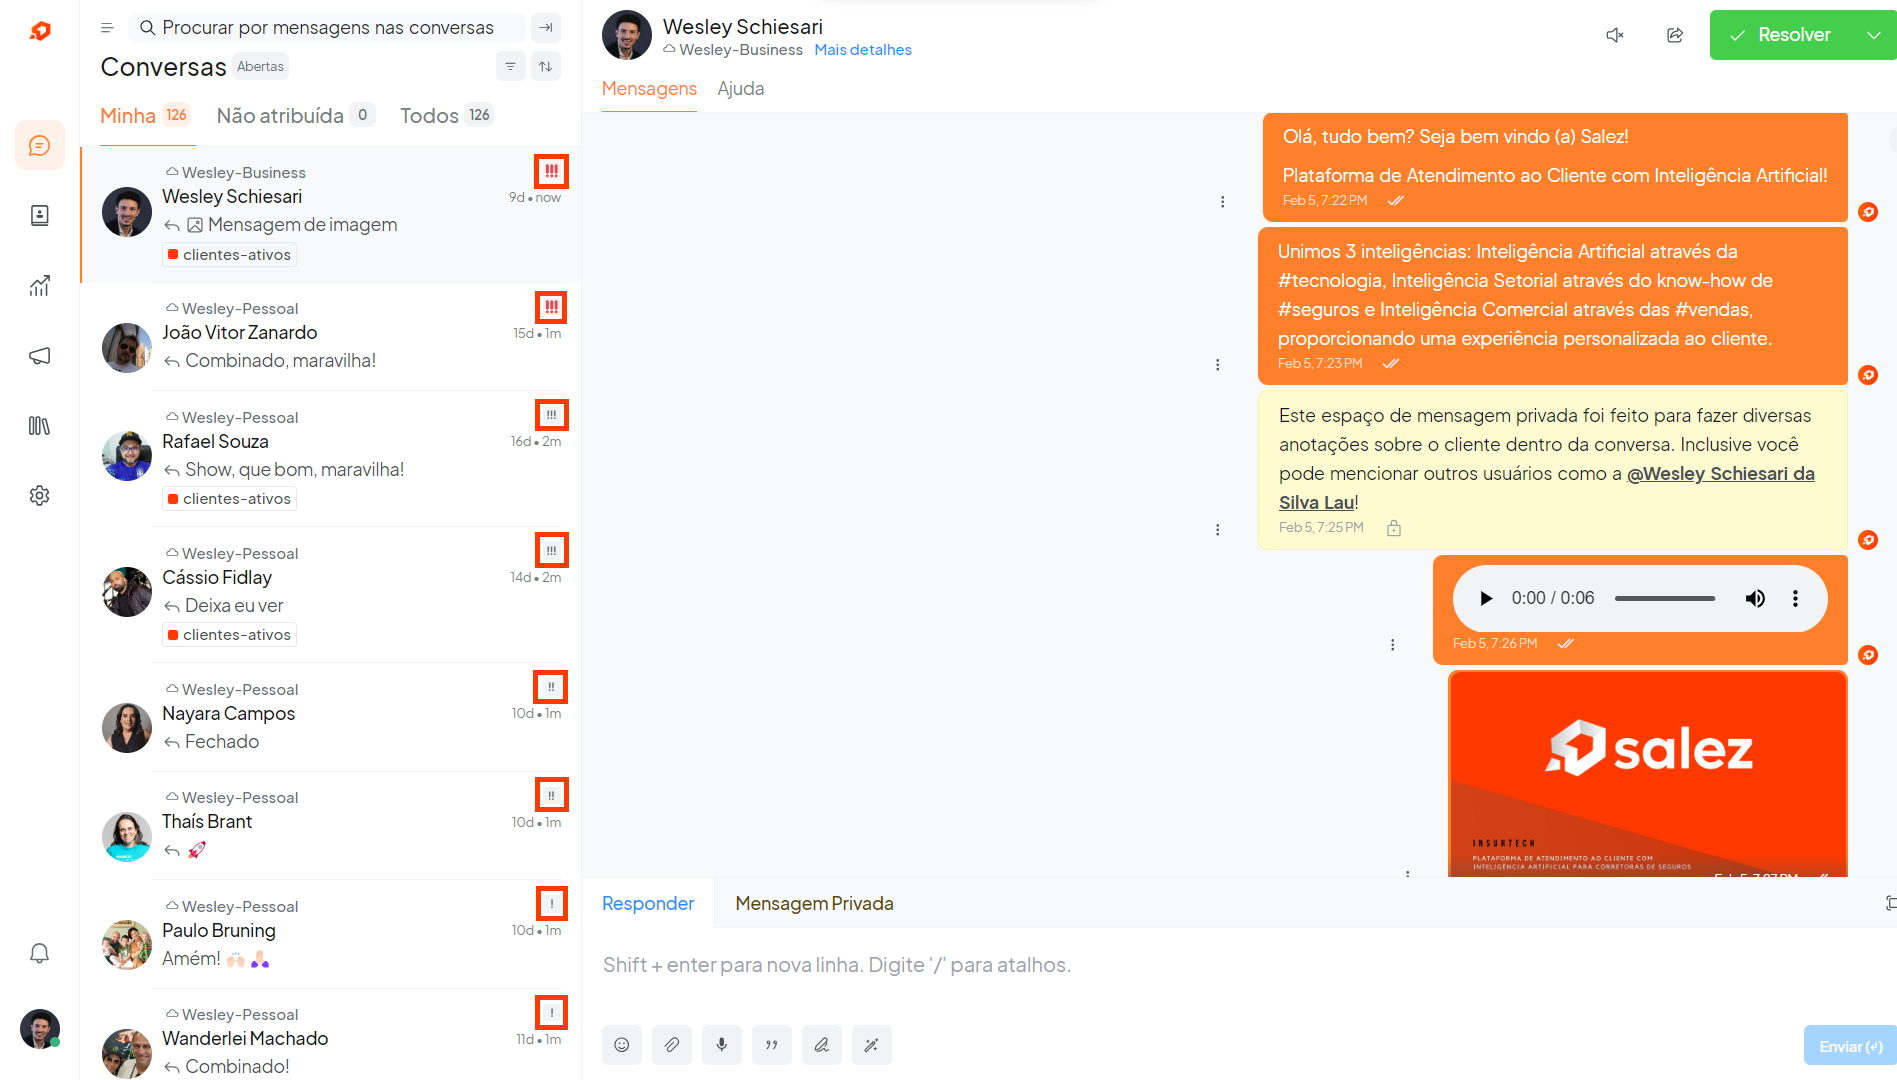Open options for the audio message
This screenshot has width=1897, height=1080.
[1392, 645]
